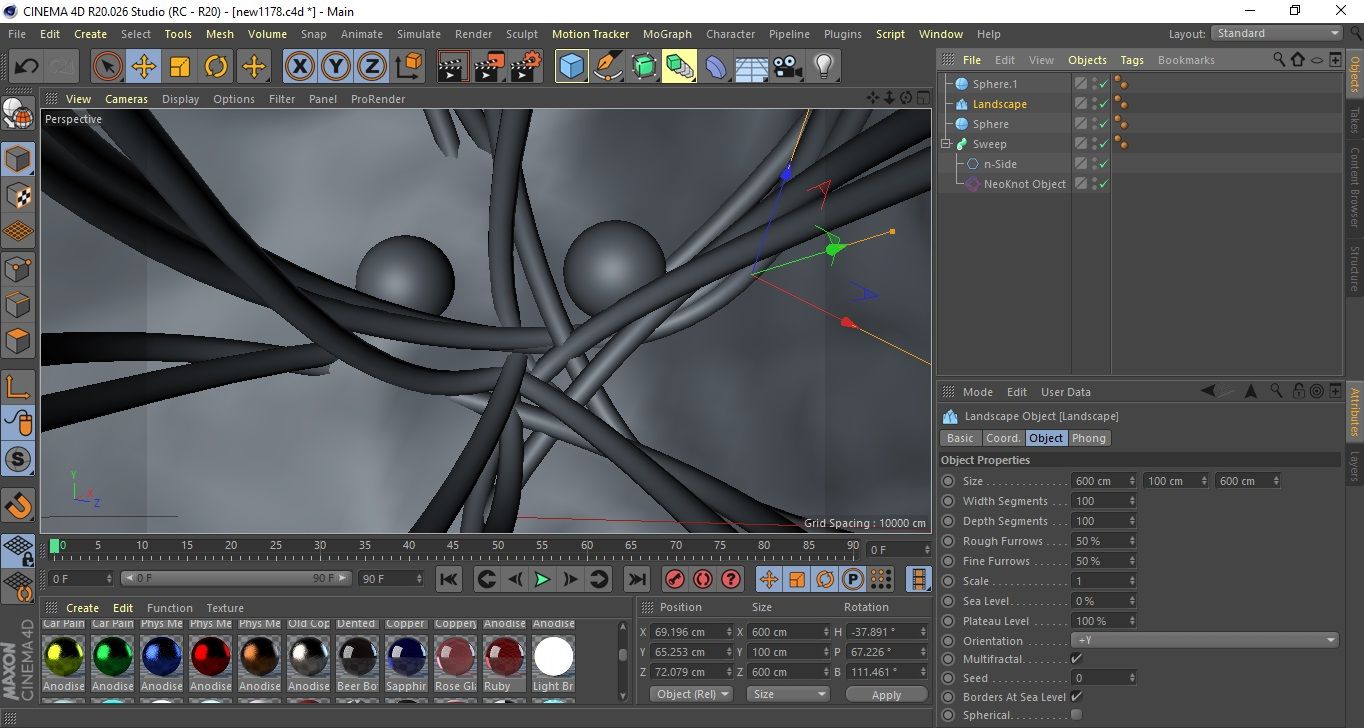Disable the Sphere.1 object checkmark
Viewport: 1364px width, 728px height.
pos(1103,85)
